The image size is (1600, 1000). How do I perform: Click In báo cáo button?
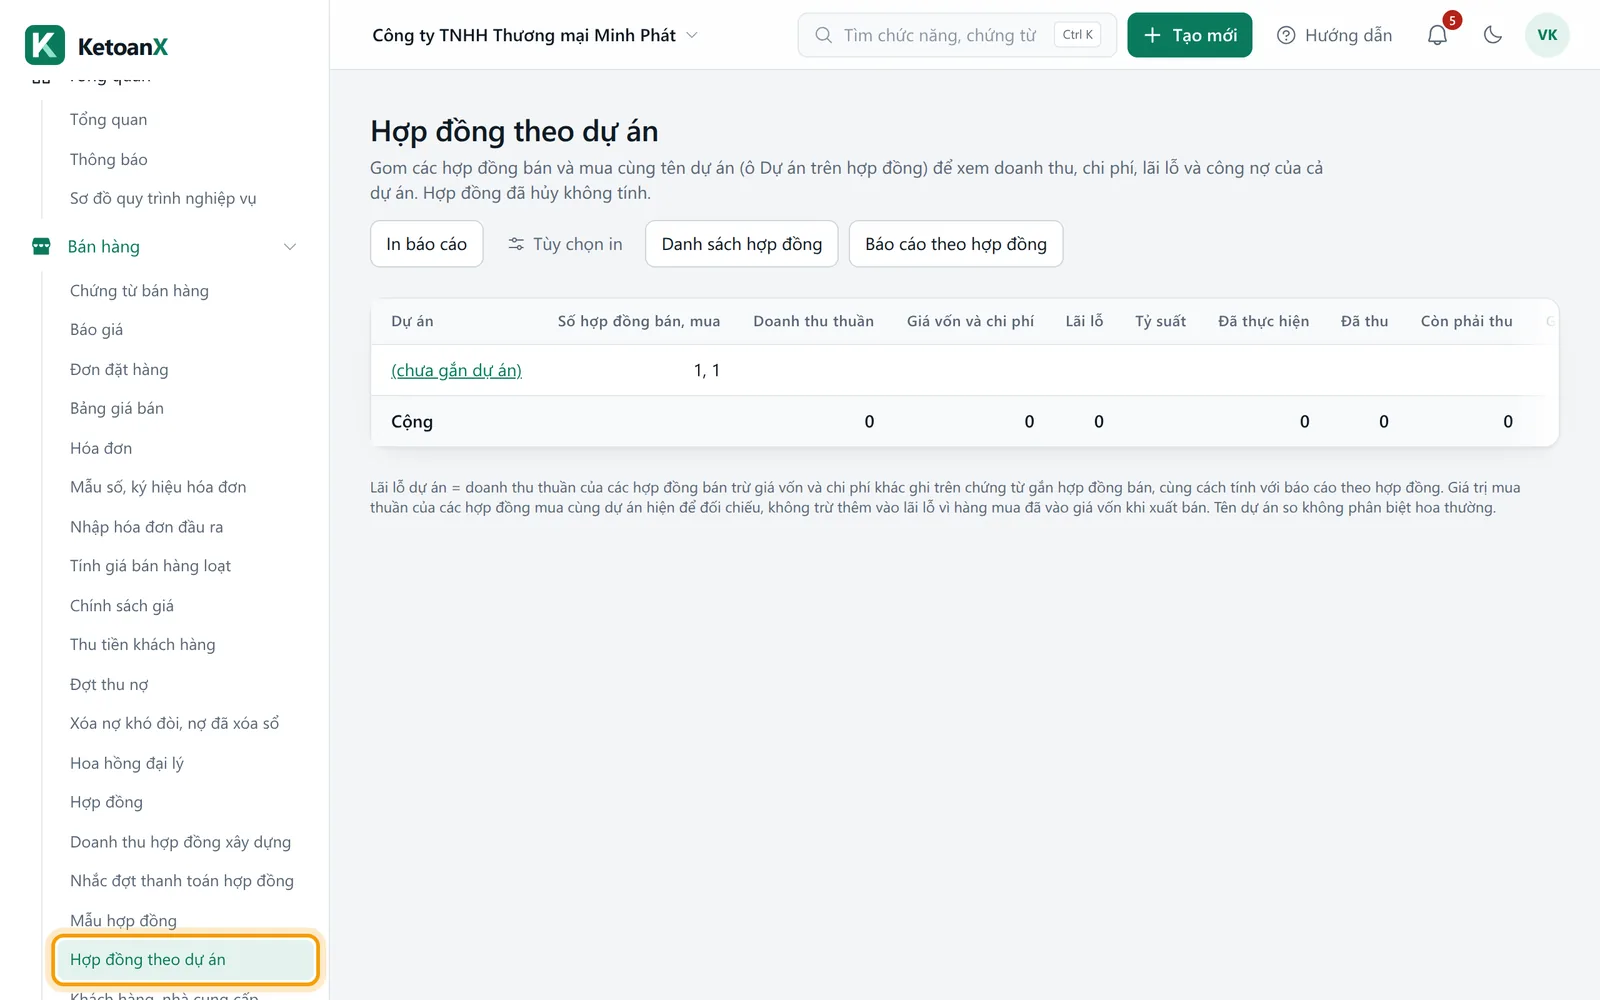pos(427,244)
